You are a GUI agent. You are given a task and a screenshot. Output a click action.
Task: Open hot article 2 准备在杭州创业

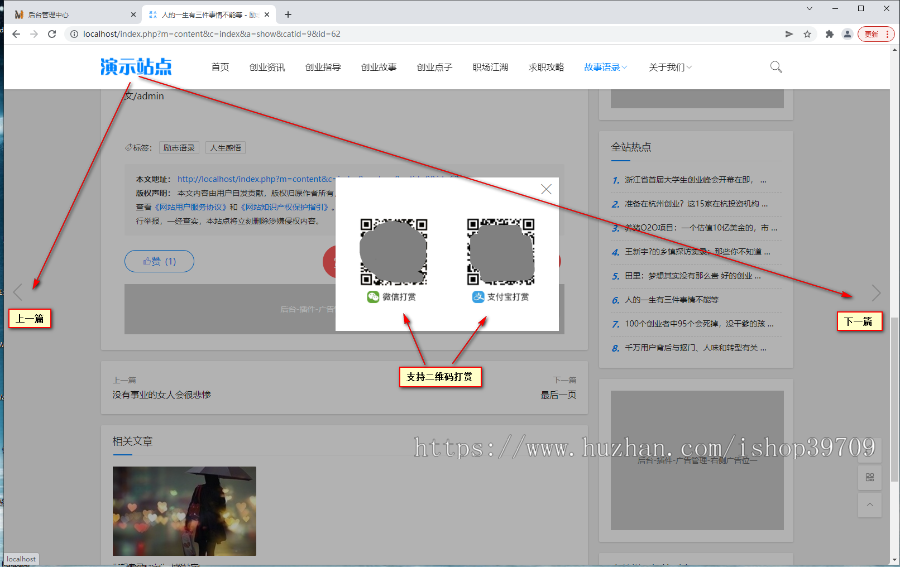click(696, 204)
